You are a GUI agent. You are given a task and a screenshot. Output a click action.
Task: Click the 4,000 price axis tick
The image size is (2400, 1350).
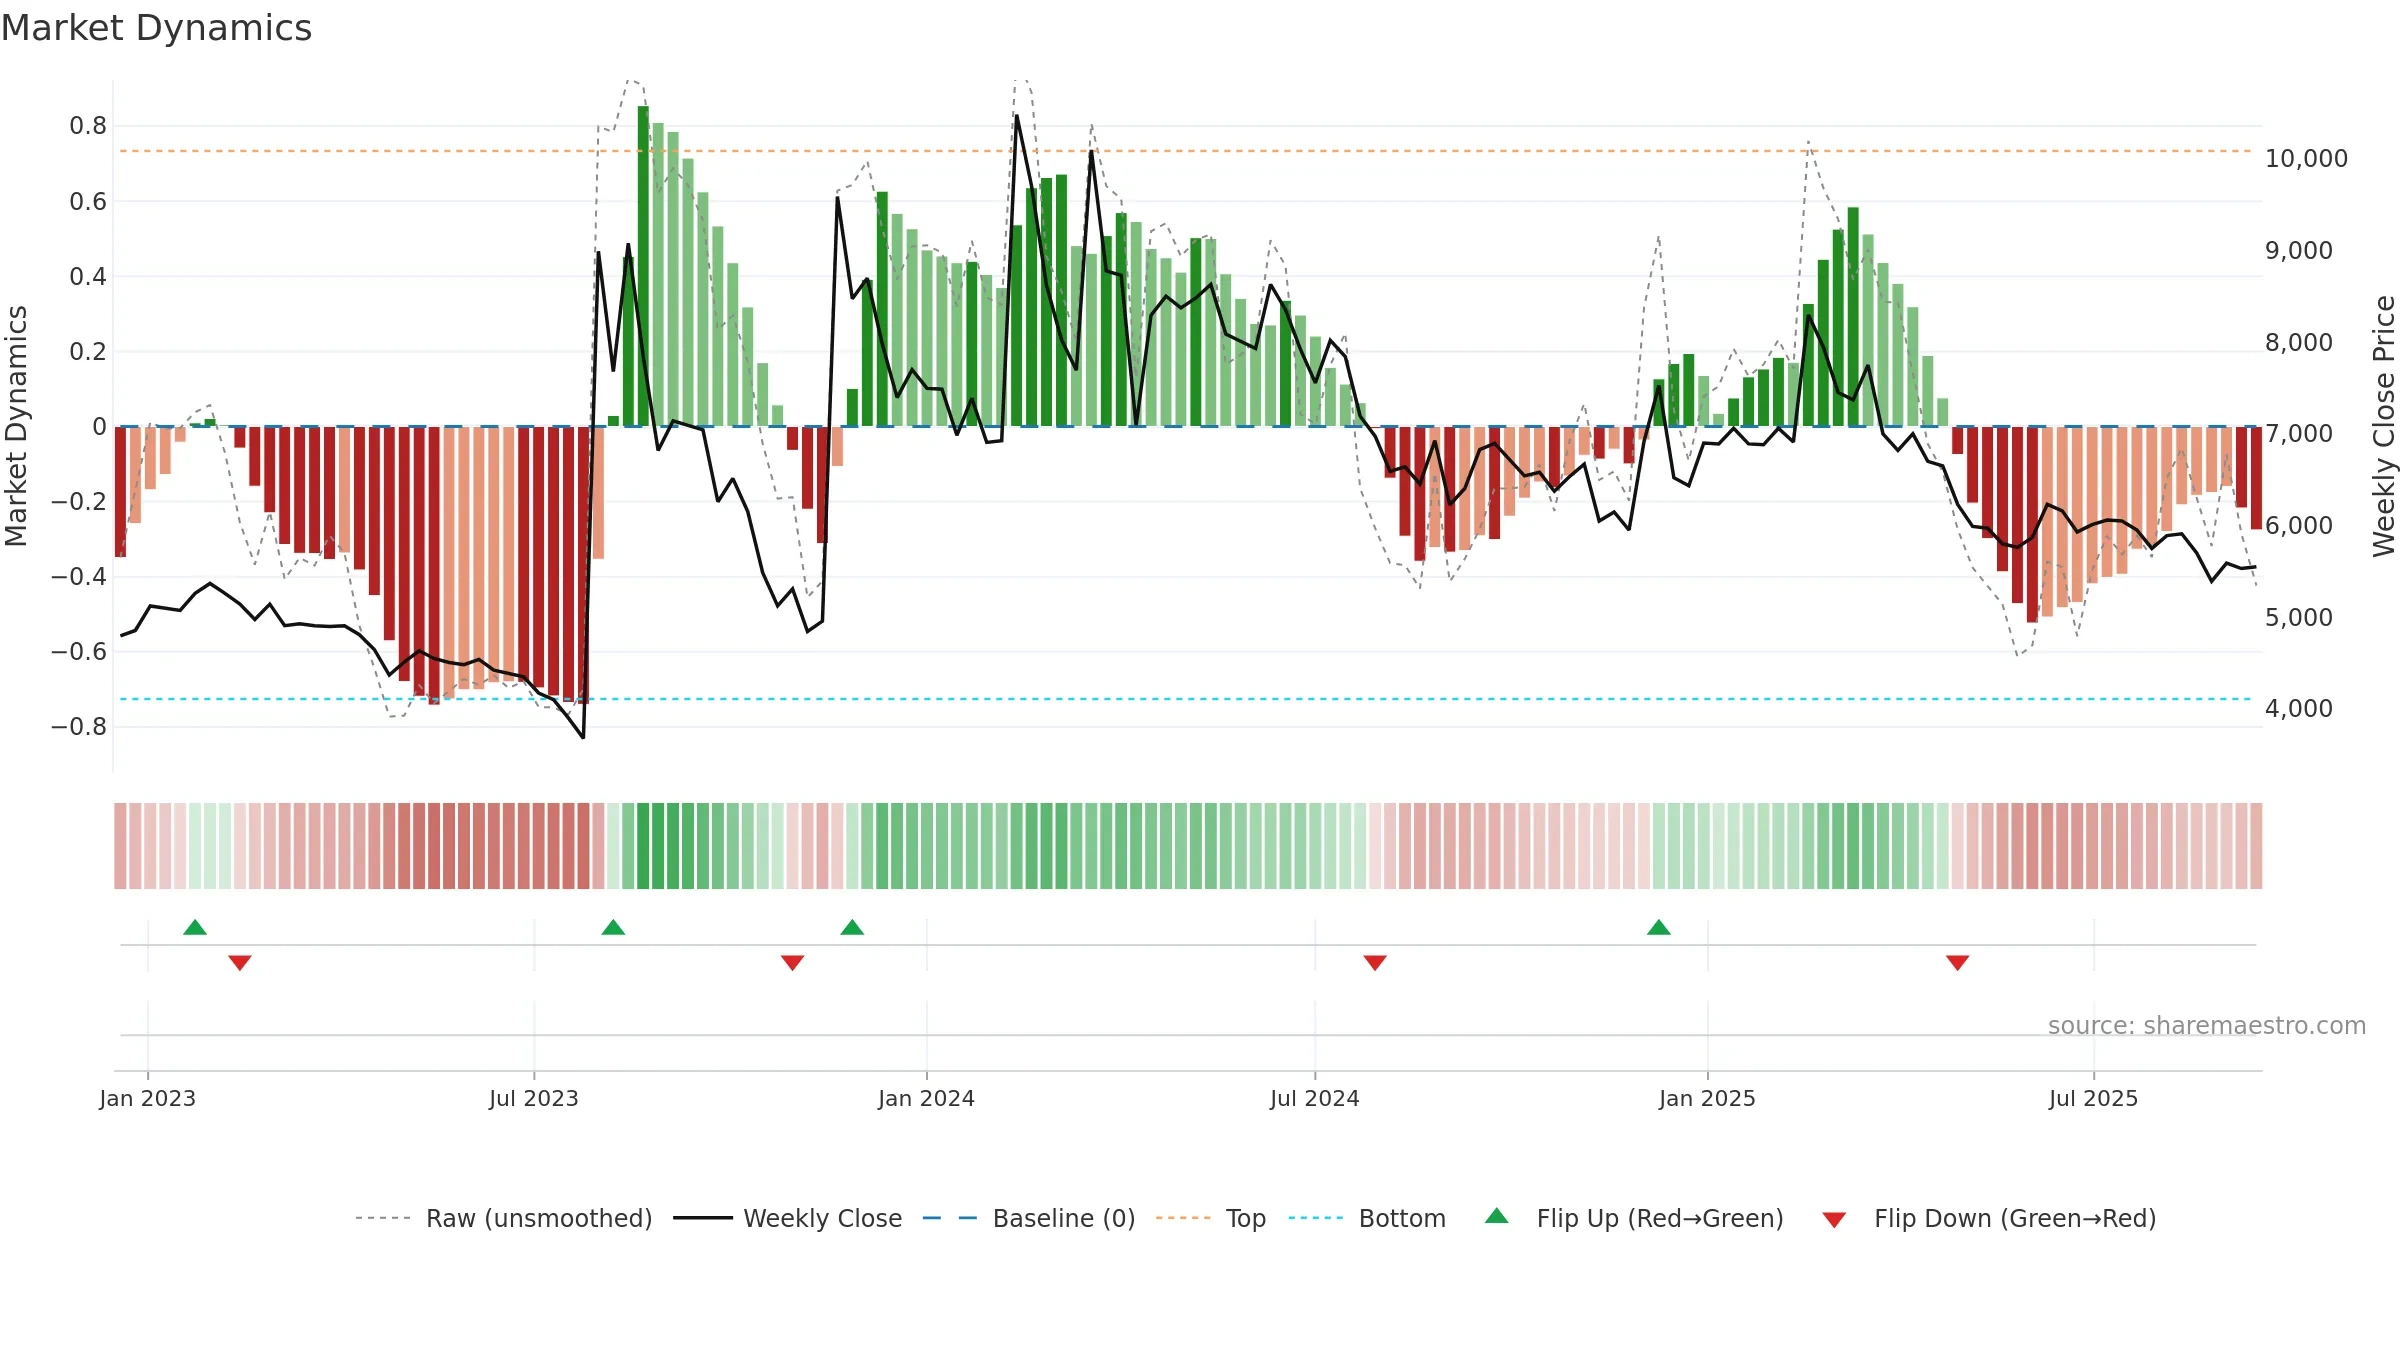coord(2299,708)
